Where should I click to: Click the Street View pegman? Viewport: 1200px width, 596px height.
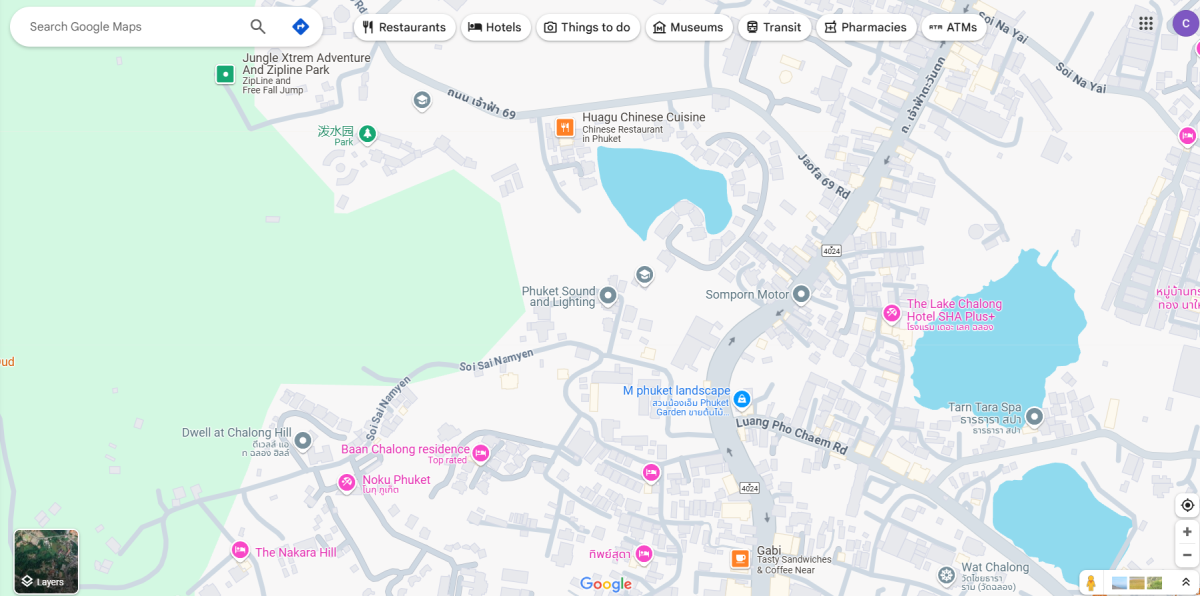pyautogui.click(x=1091, y=582)
